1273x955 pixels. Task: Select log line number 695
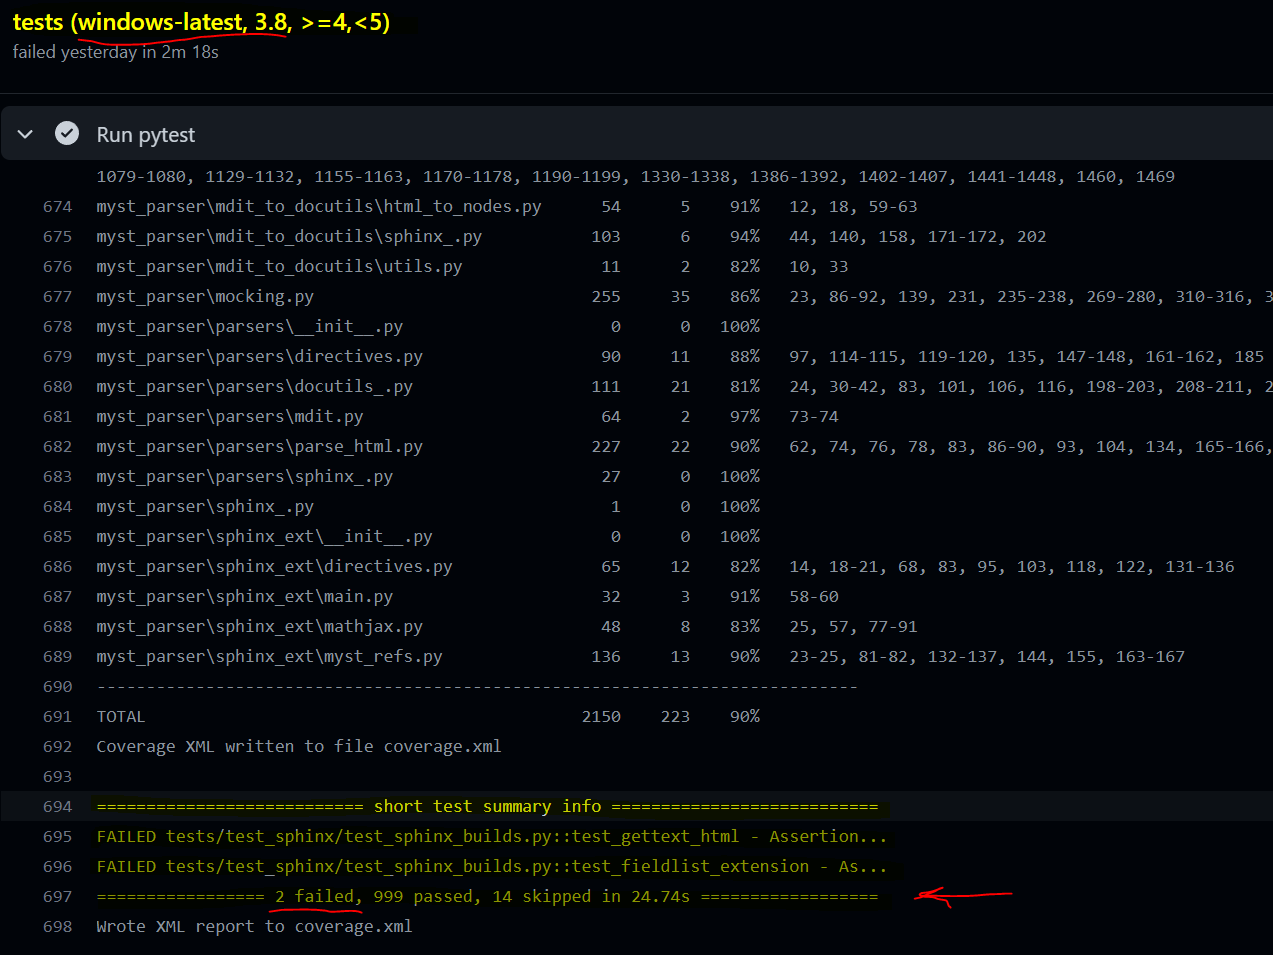[x=58, y=837]
